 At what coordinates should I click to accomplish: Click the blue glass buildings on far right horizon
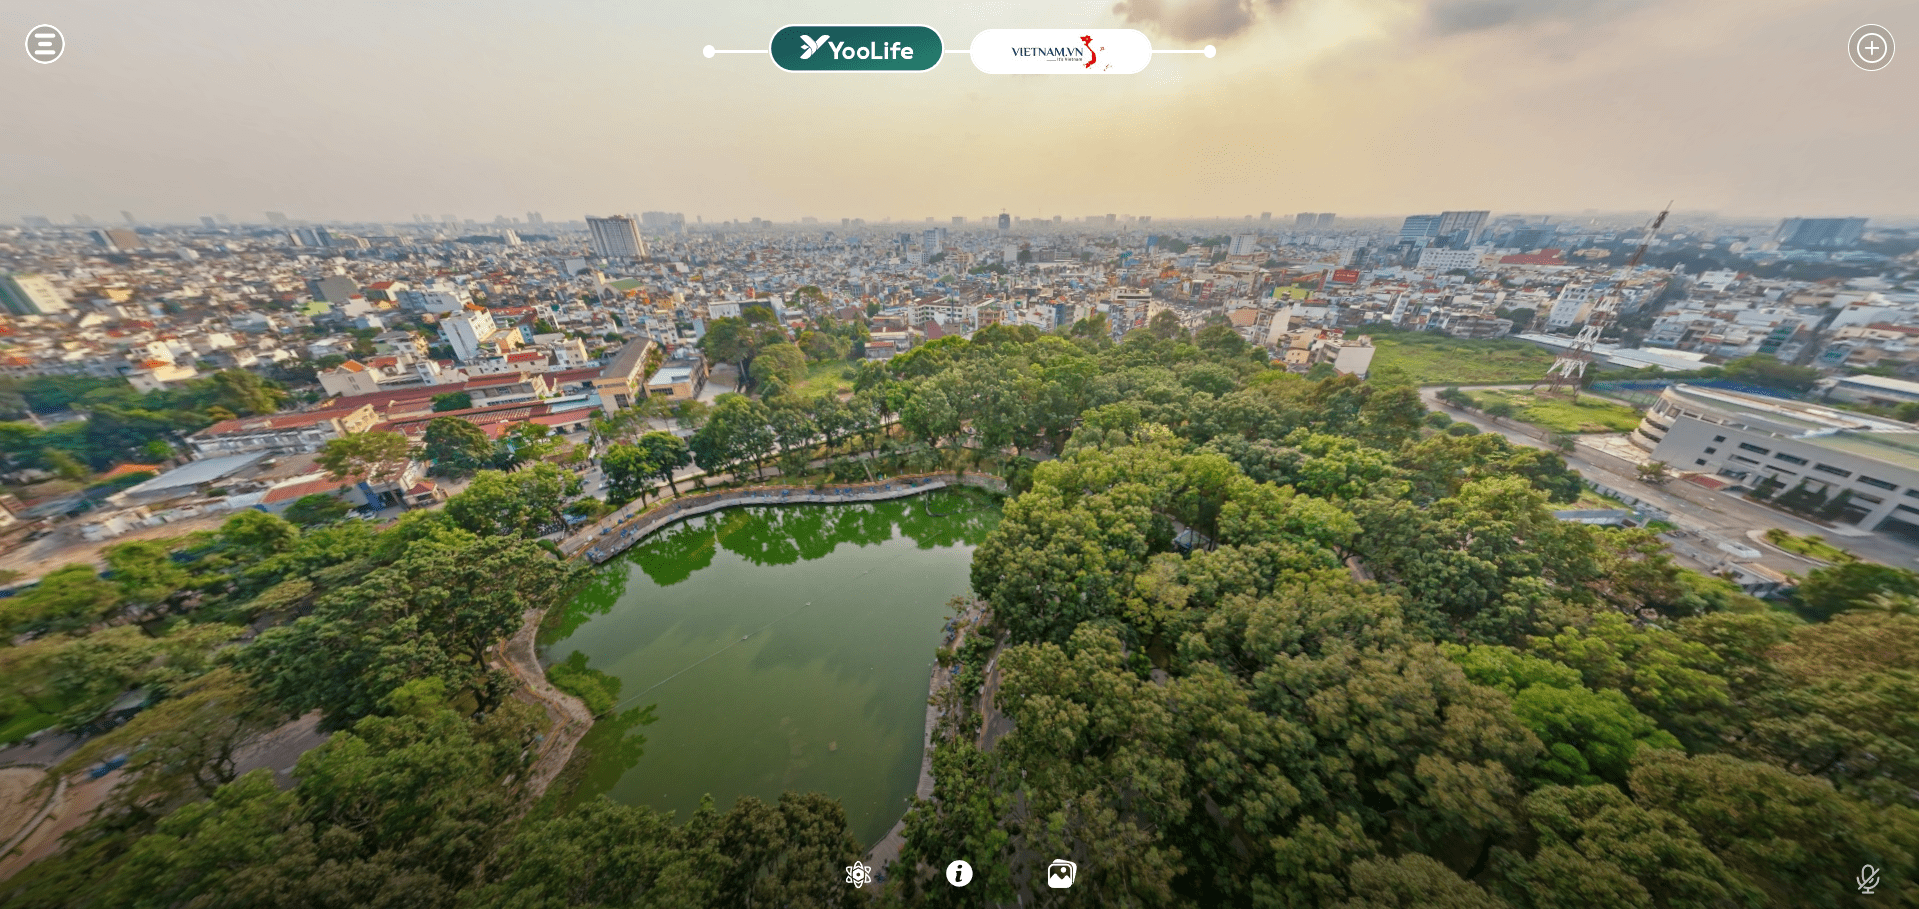(1820, 232)
